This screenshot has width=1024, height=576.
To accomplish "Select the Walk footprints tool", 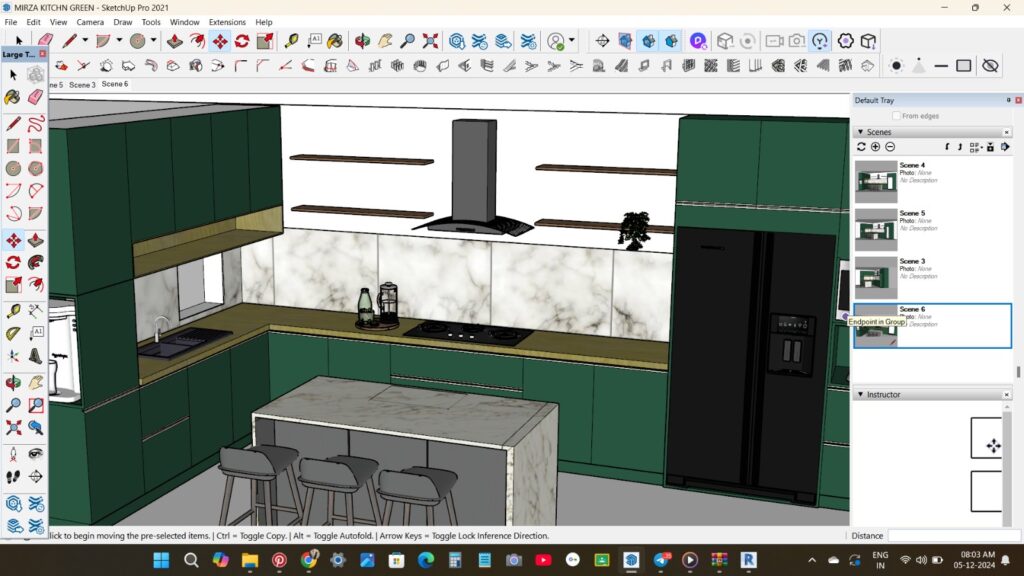I will pyautogui.click(x=13, y=477).
